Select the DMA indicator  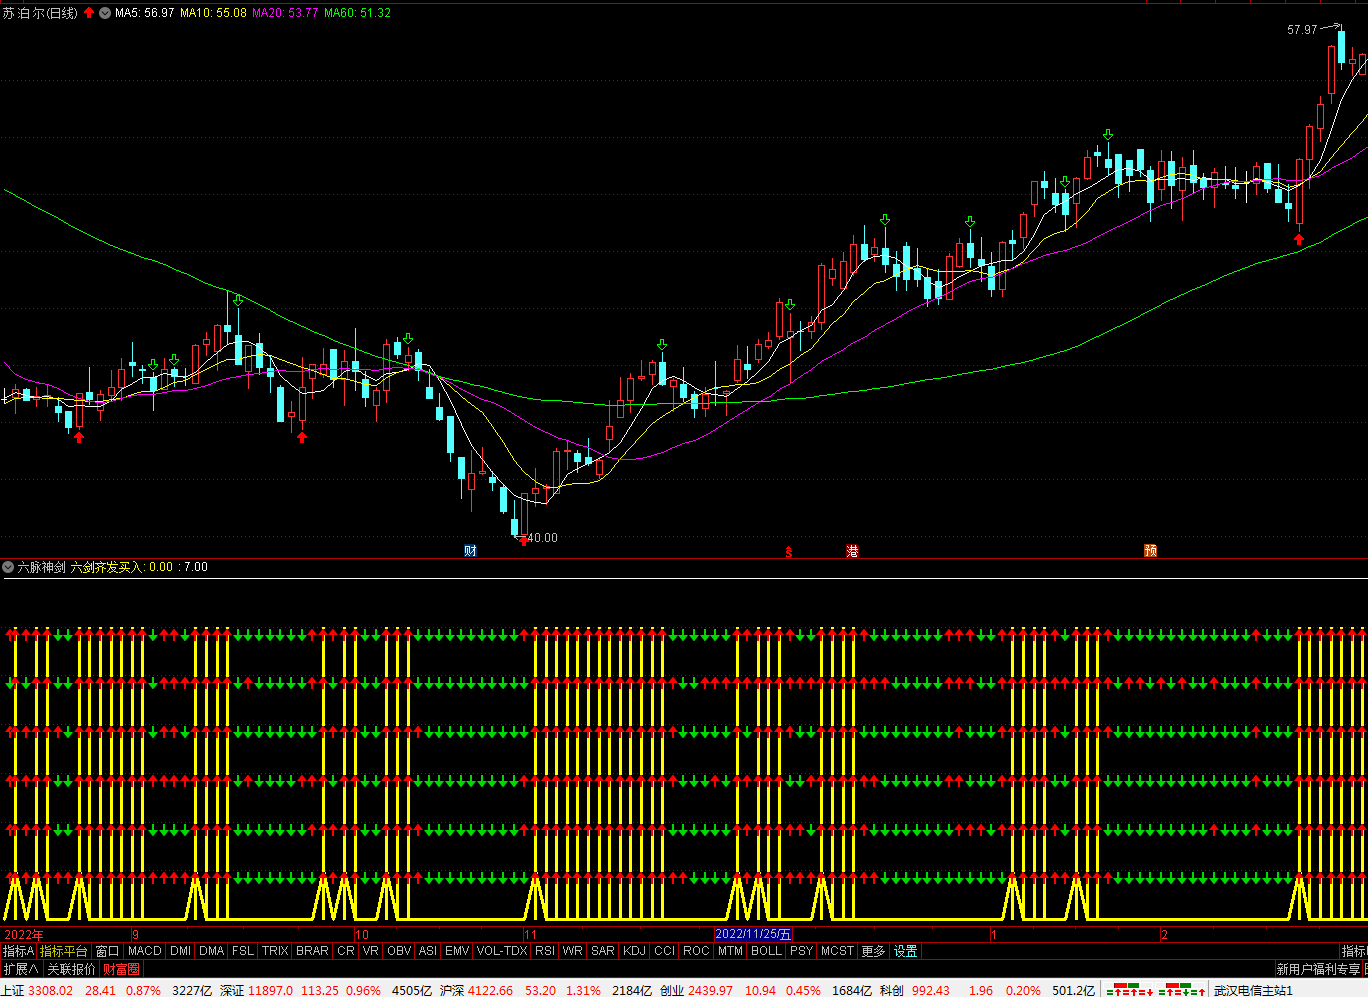click(211, 951)
